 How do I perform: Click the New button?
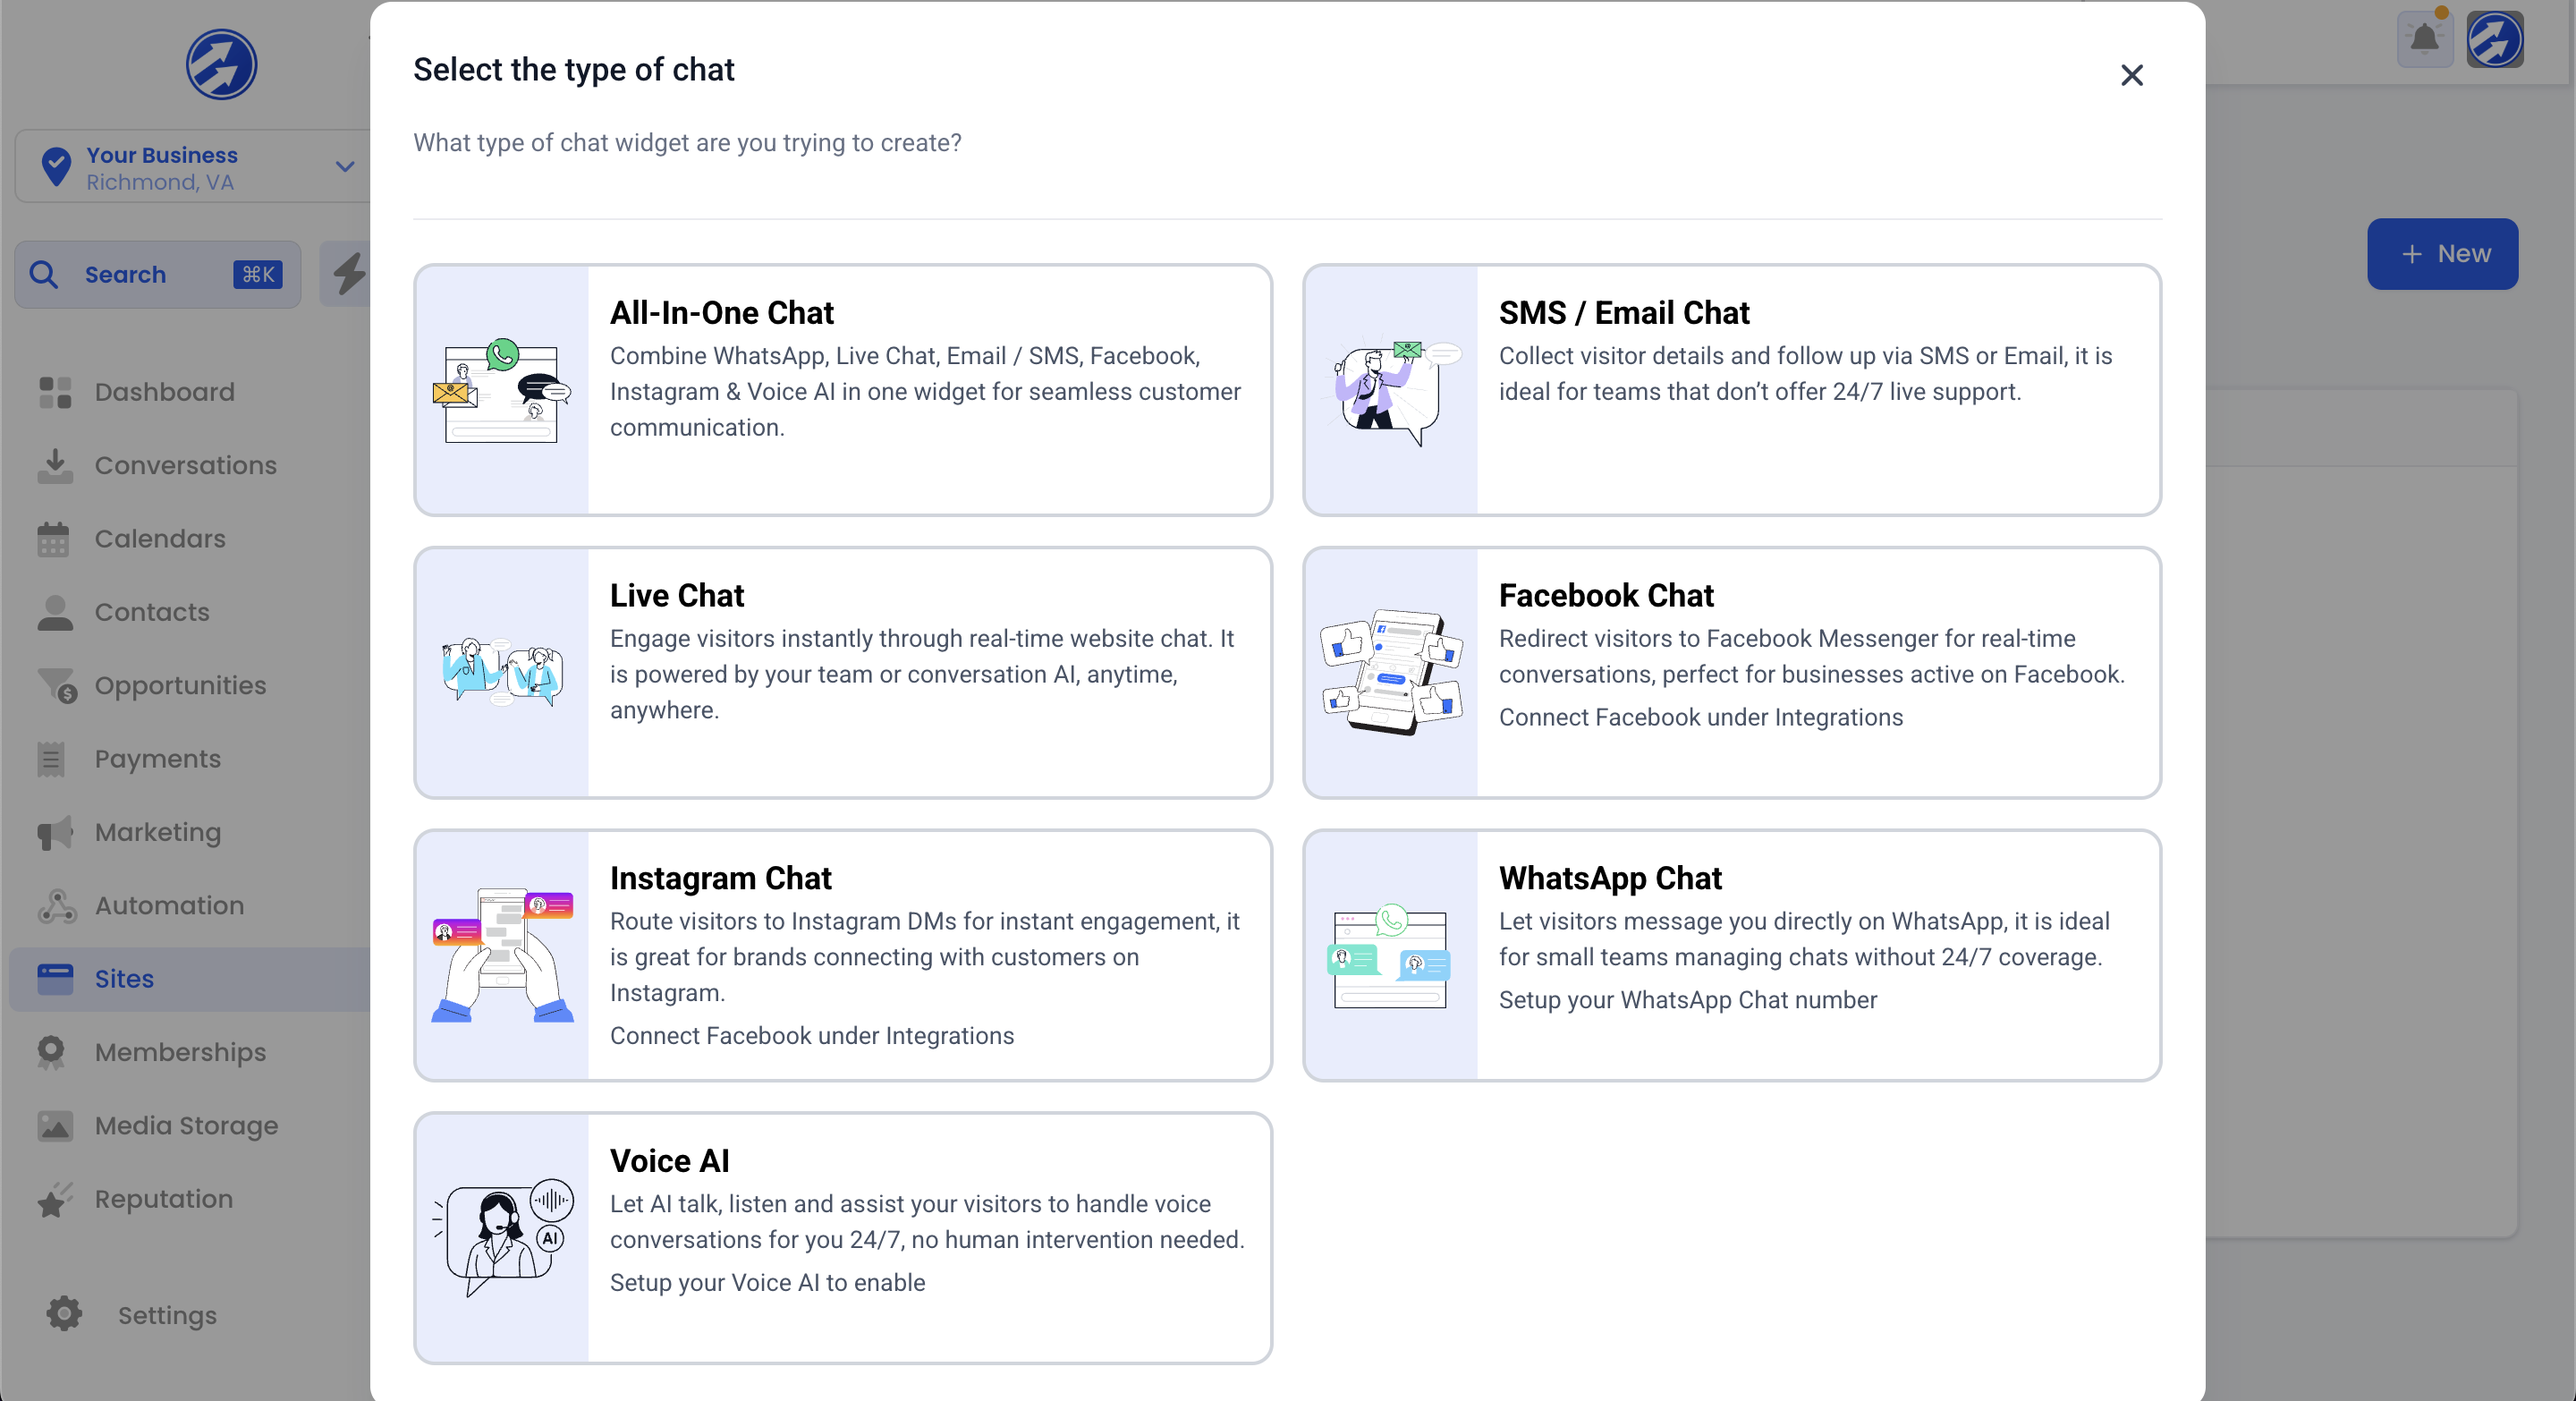pos(2442,253)
